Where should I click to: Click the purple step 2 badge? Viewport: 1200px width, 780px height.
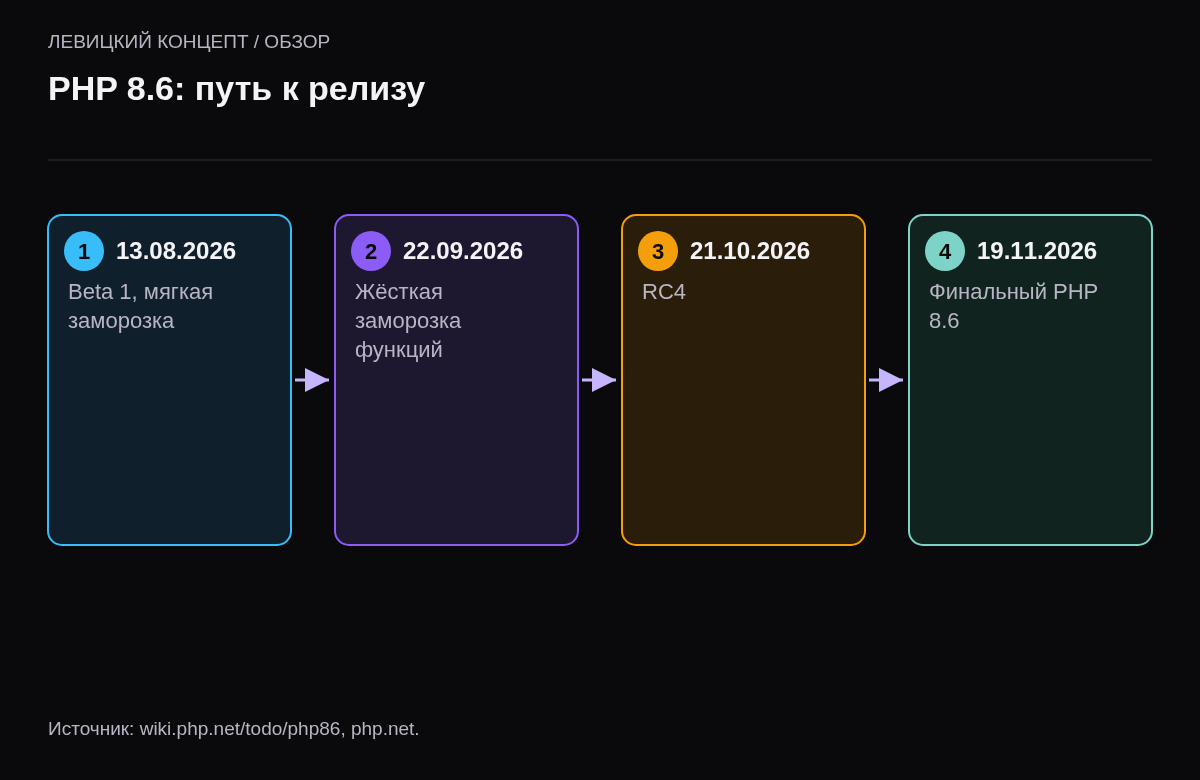tap(371, 251)
